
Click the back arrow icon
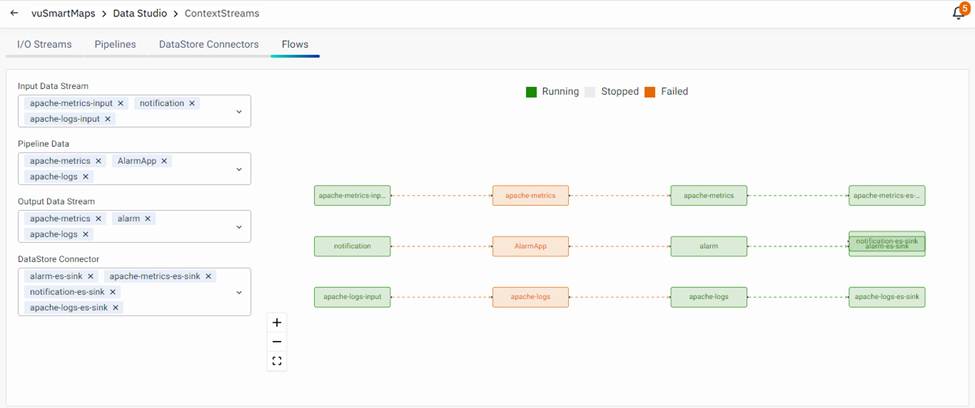click(x=14, y=14)
